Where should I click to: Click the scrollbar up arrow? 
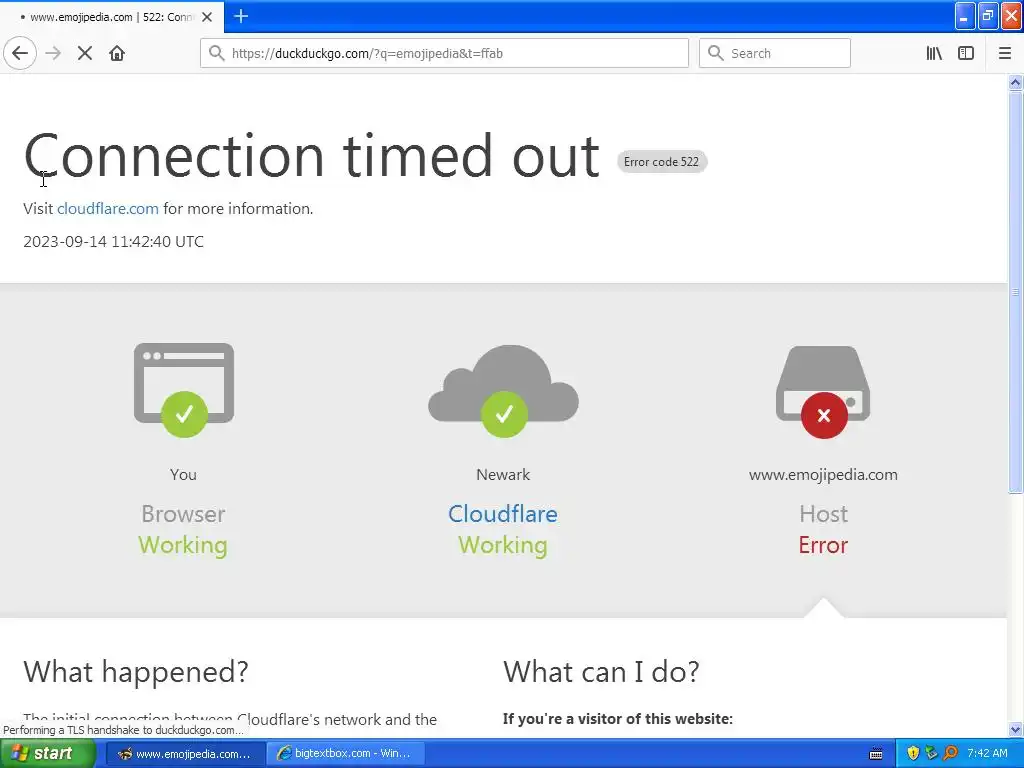(1015, 82)
